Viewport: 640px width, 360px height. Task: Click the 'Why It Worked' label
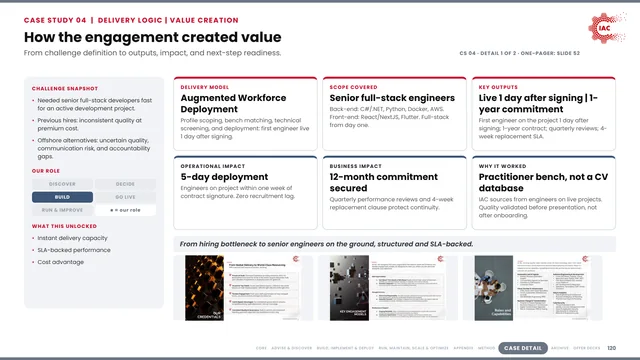pyautogui.click(x=502, y=166)
